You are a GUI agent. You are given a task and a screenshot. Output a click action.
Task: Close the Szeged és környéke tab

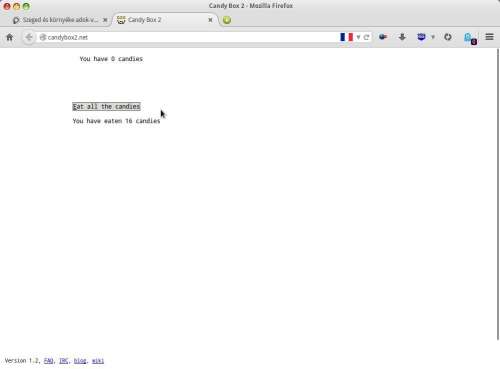pyautogui.click(x=105, y=20)
